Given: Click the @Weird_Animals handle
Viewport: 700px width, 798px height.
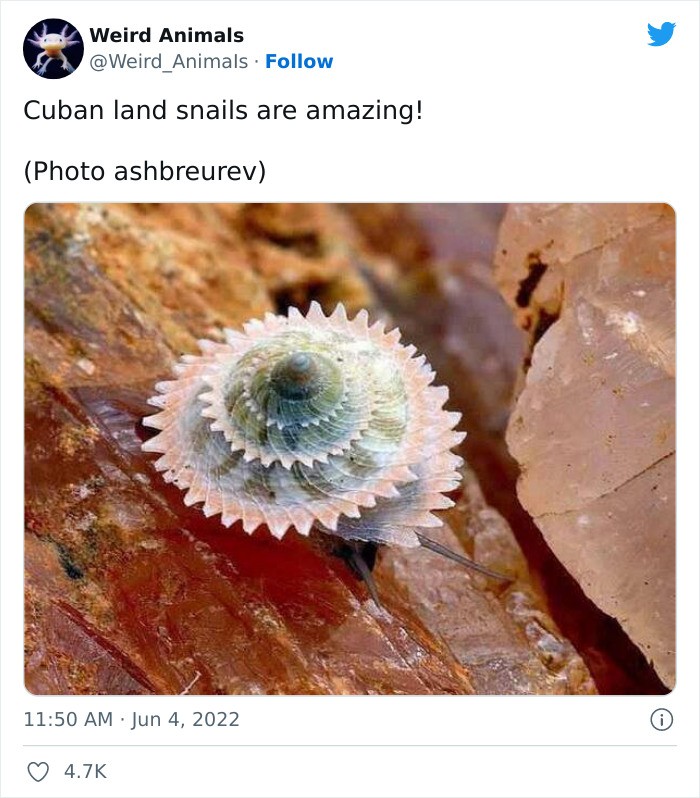Looking at the screenshot, I should click(169, 62).
